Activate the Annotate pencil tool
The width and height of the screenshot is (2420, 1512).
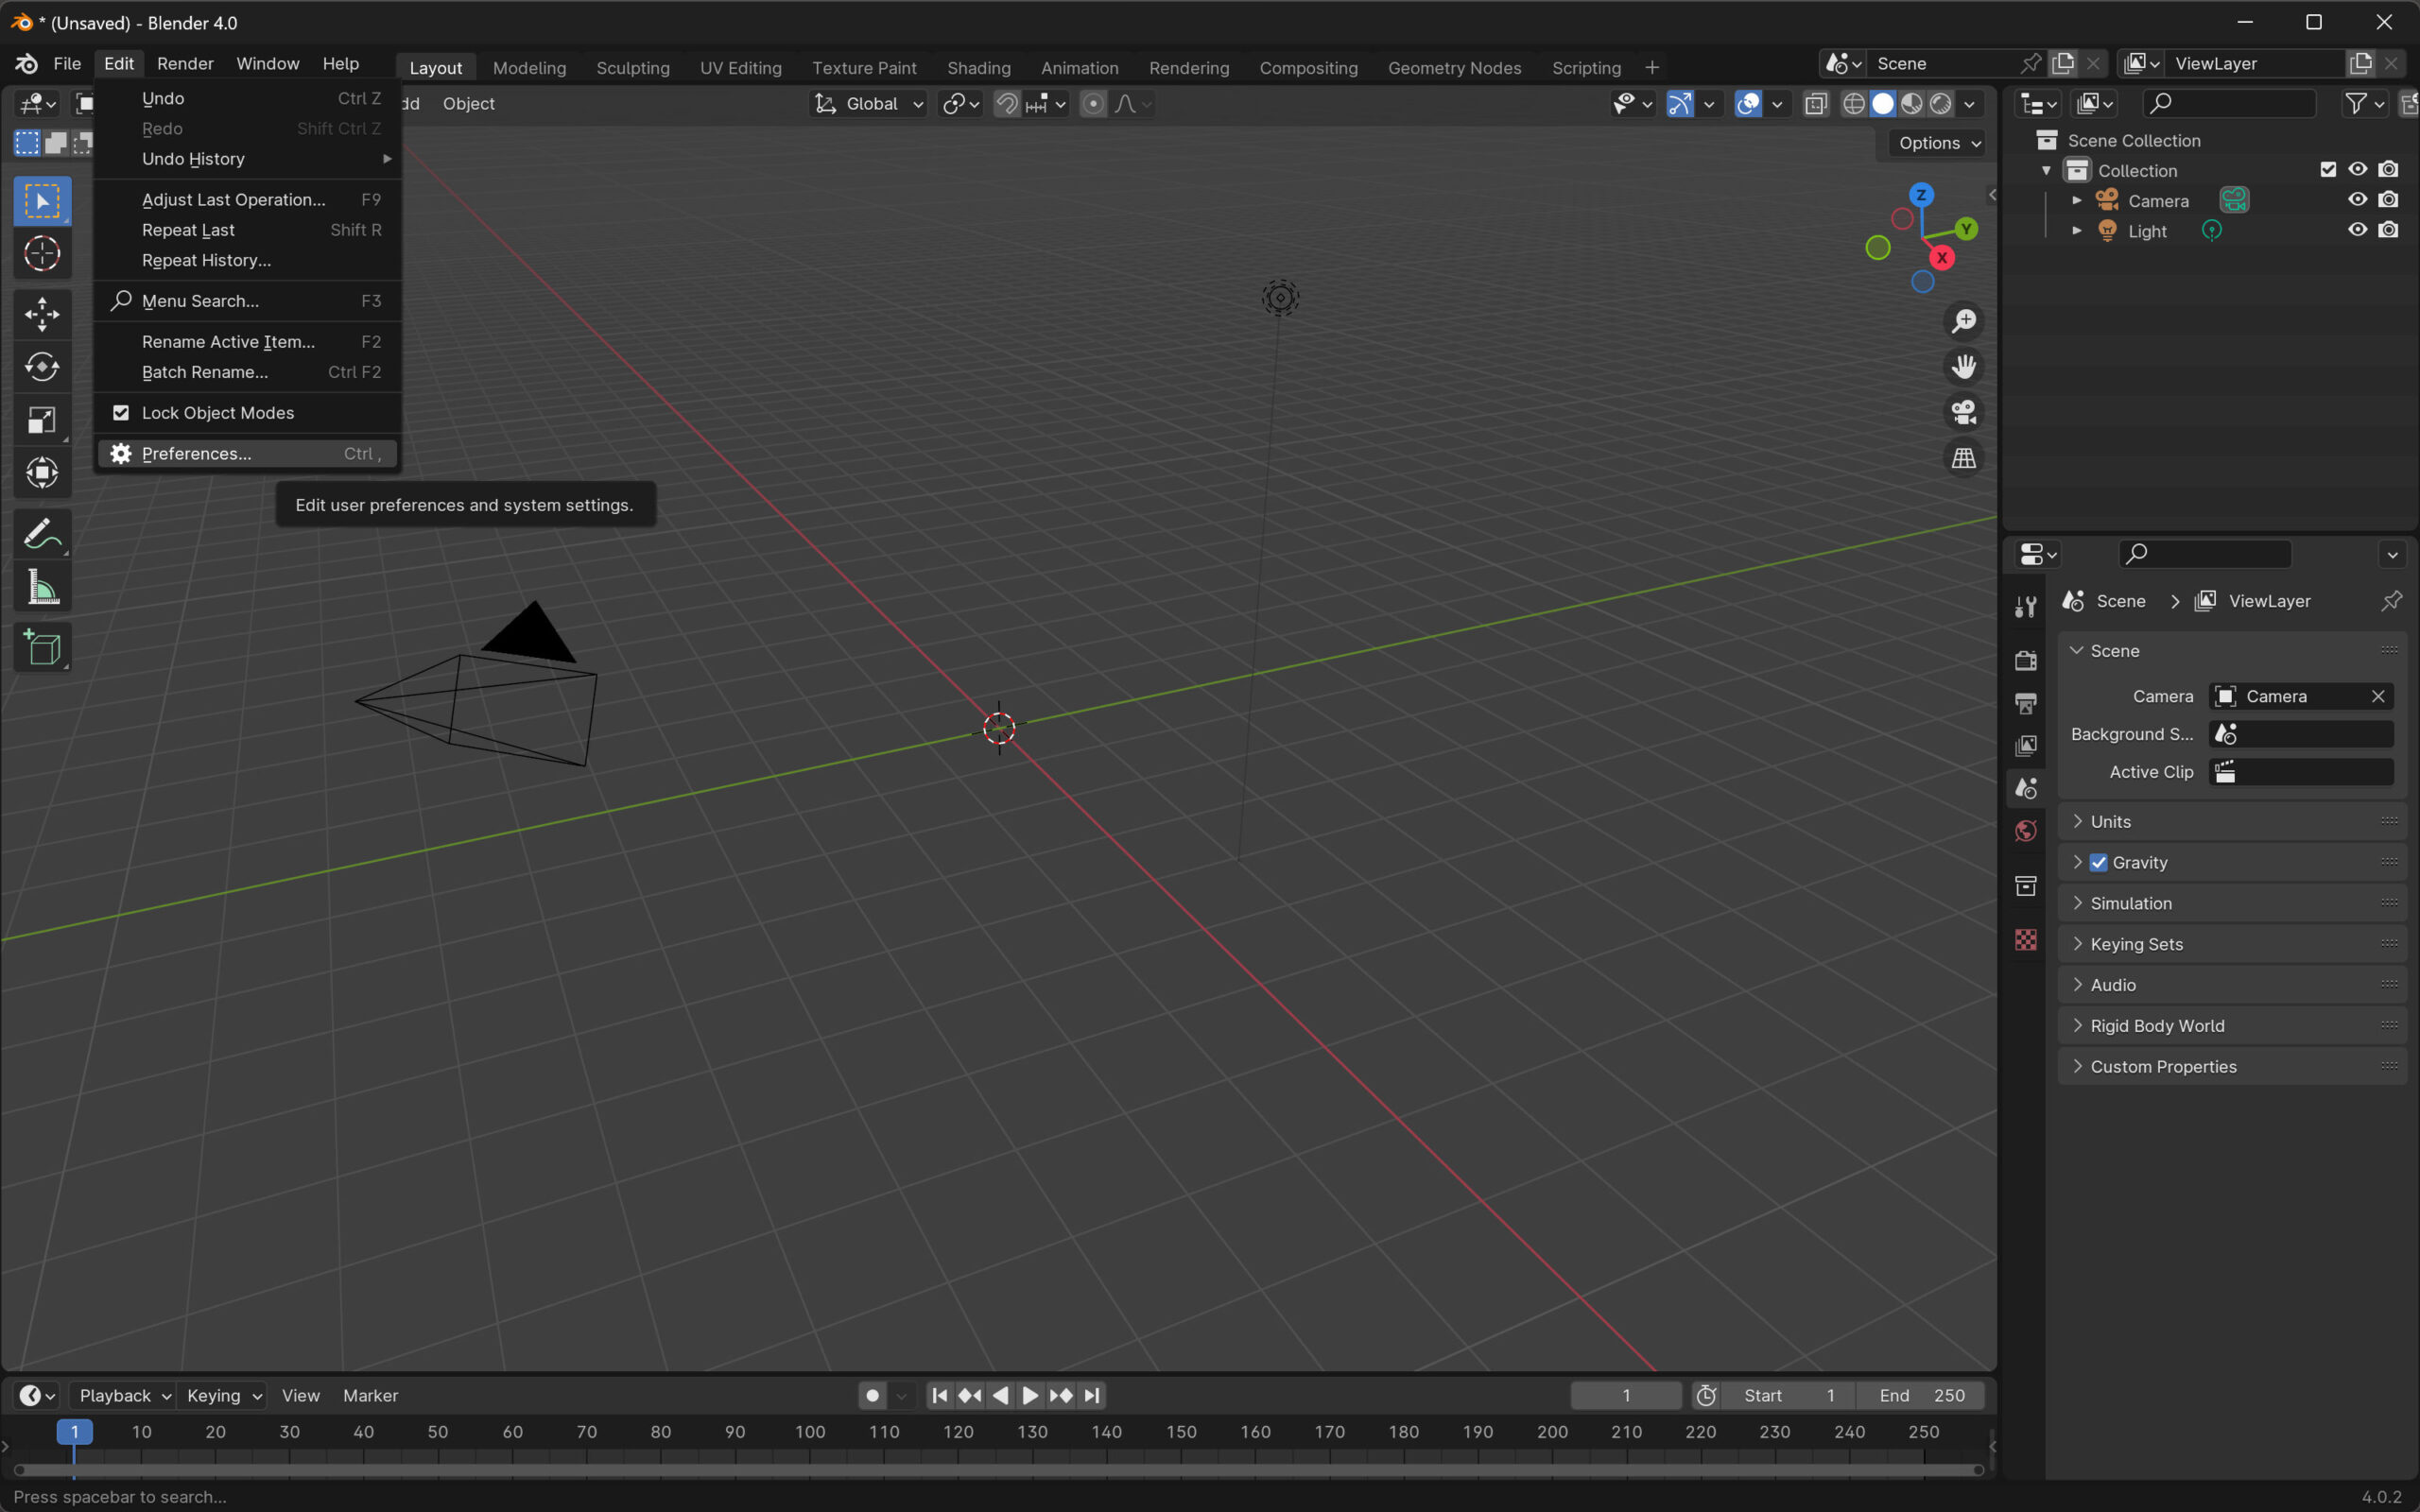(42, 534)
